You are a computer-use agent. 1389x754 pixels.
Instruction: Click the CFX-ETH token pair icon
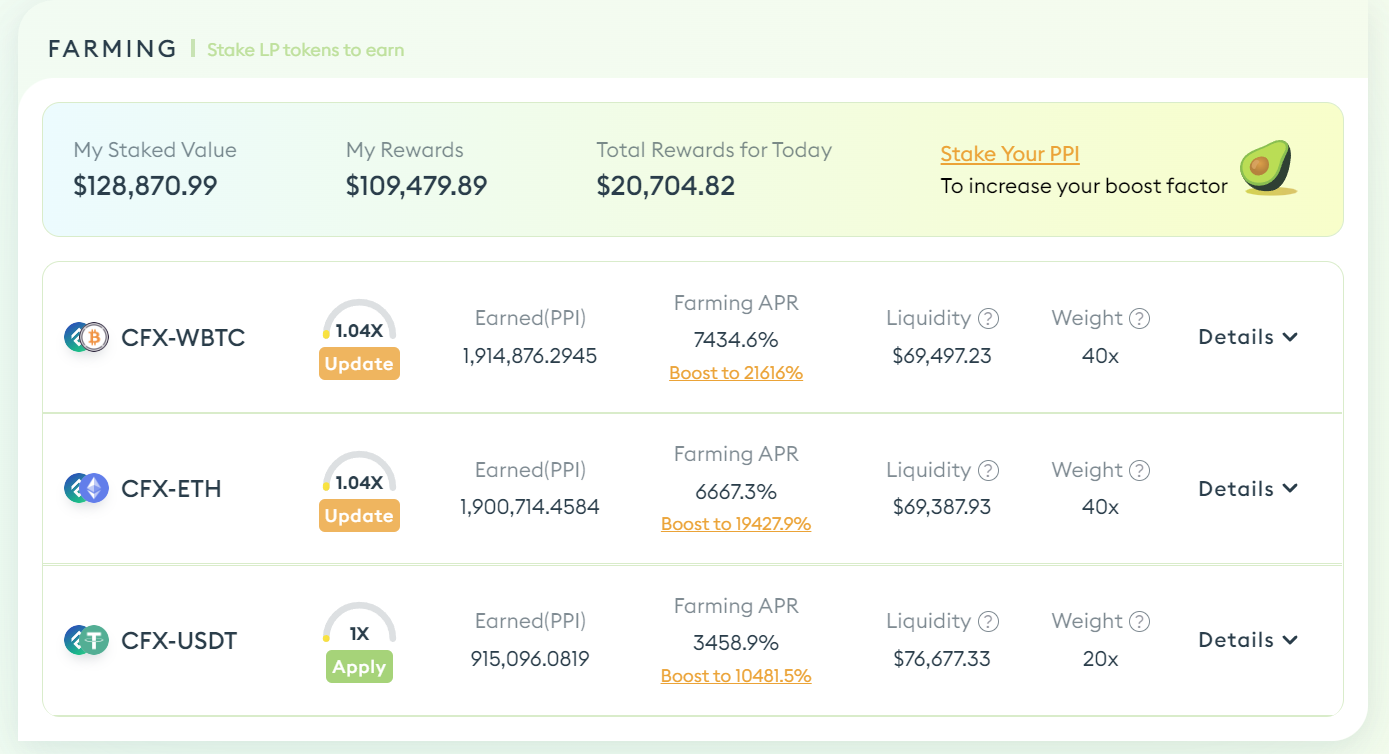(x=86, y=489)
